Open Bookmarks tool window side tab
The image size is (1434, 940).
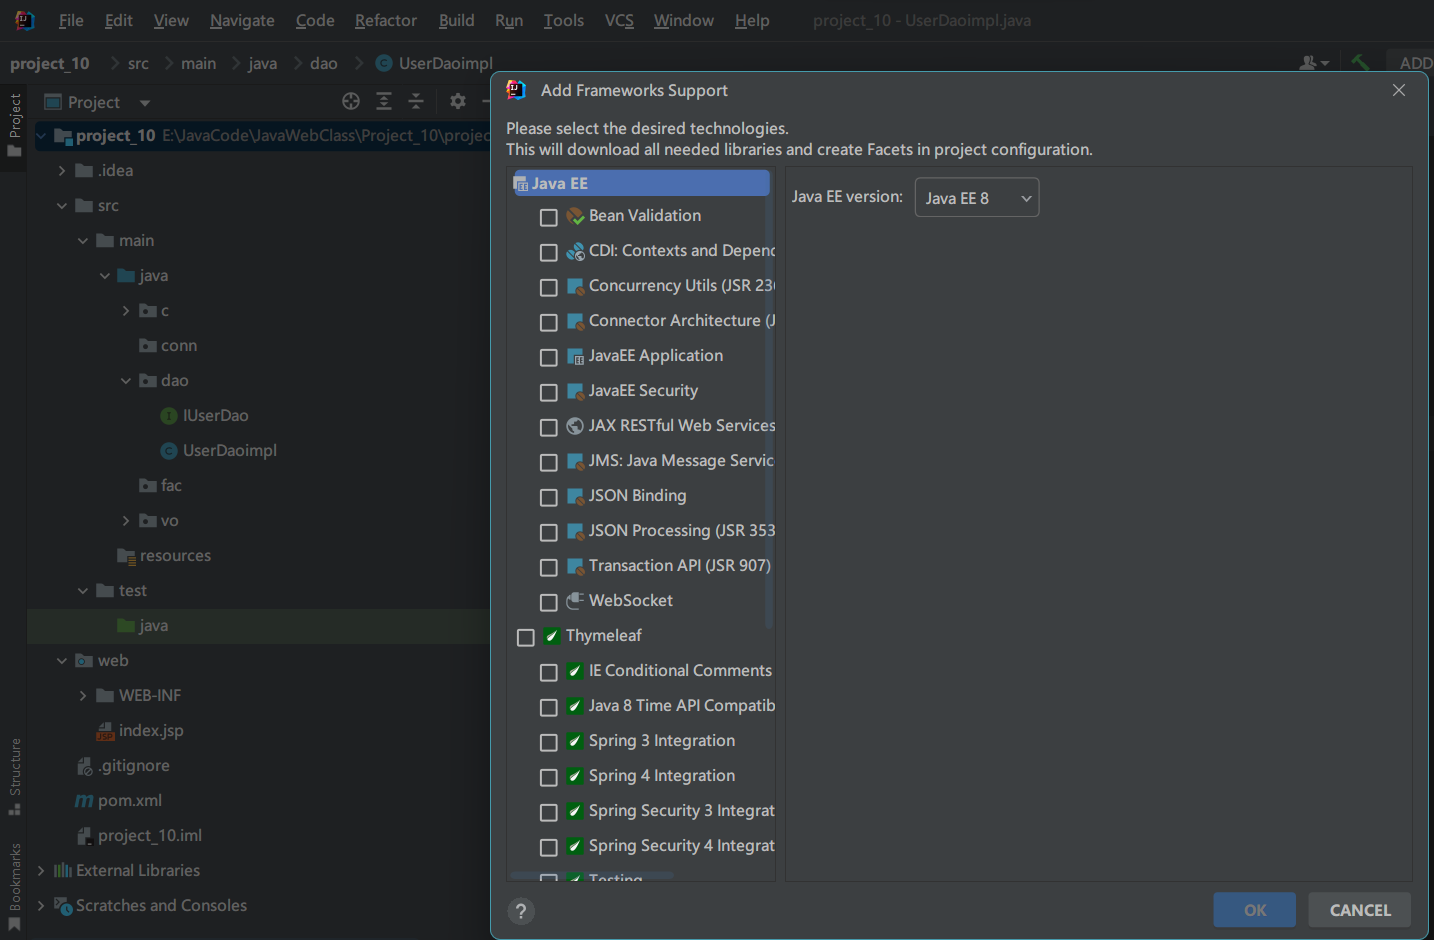click(x=14, y=887)
